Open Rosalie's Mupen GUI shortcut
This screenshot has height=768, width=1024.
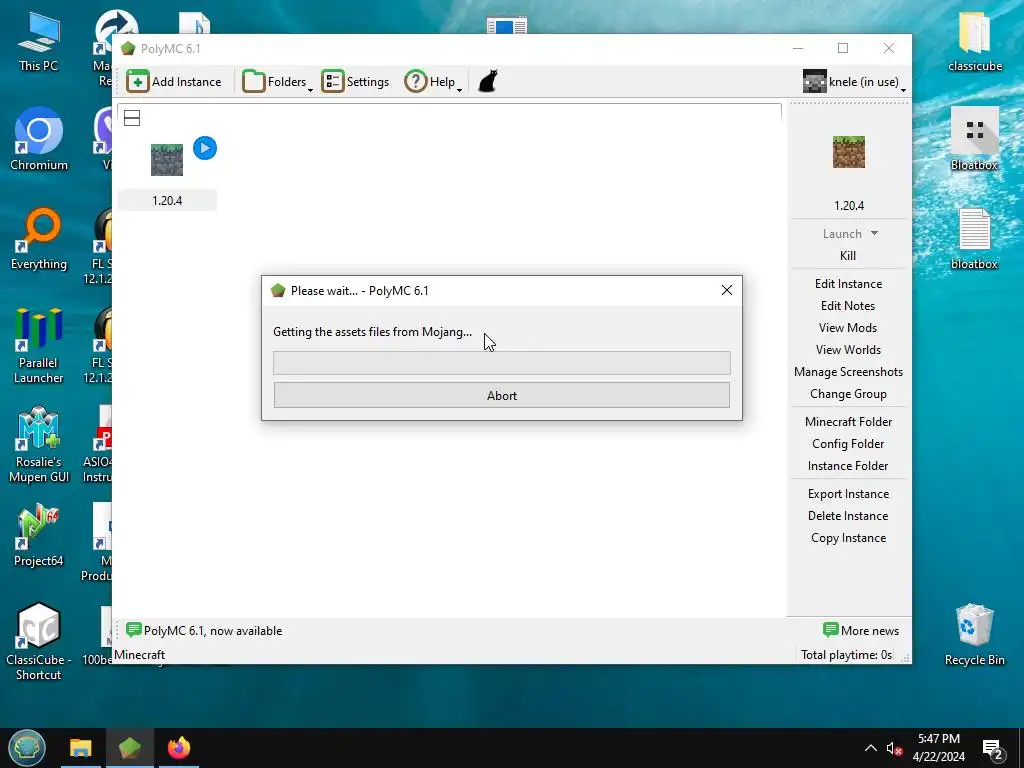click(x=39, y=445)
